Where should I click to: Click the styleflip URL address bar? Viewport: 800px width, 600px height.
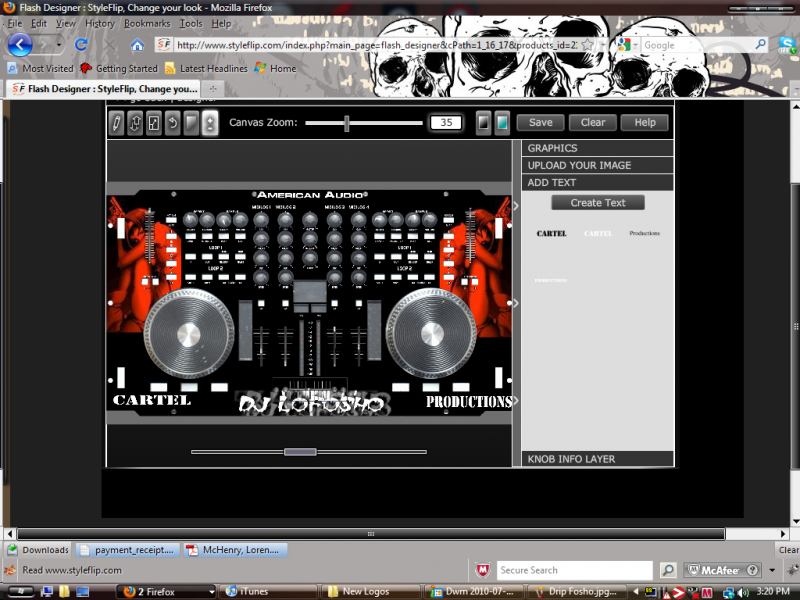click(377, 45)
